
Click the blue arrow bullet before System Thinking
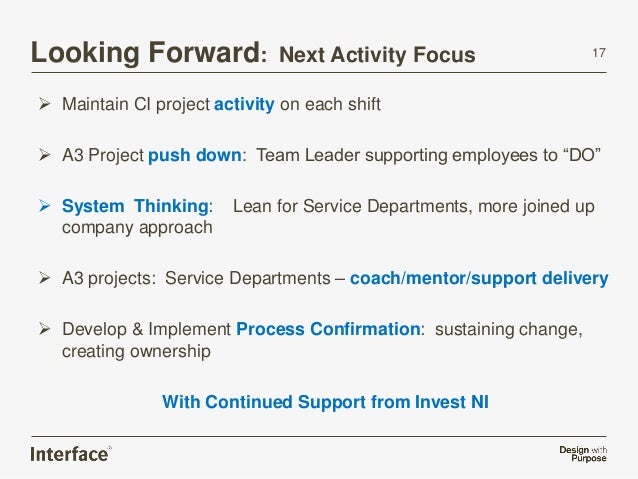[44, 206]
